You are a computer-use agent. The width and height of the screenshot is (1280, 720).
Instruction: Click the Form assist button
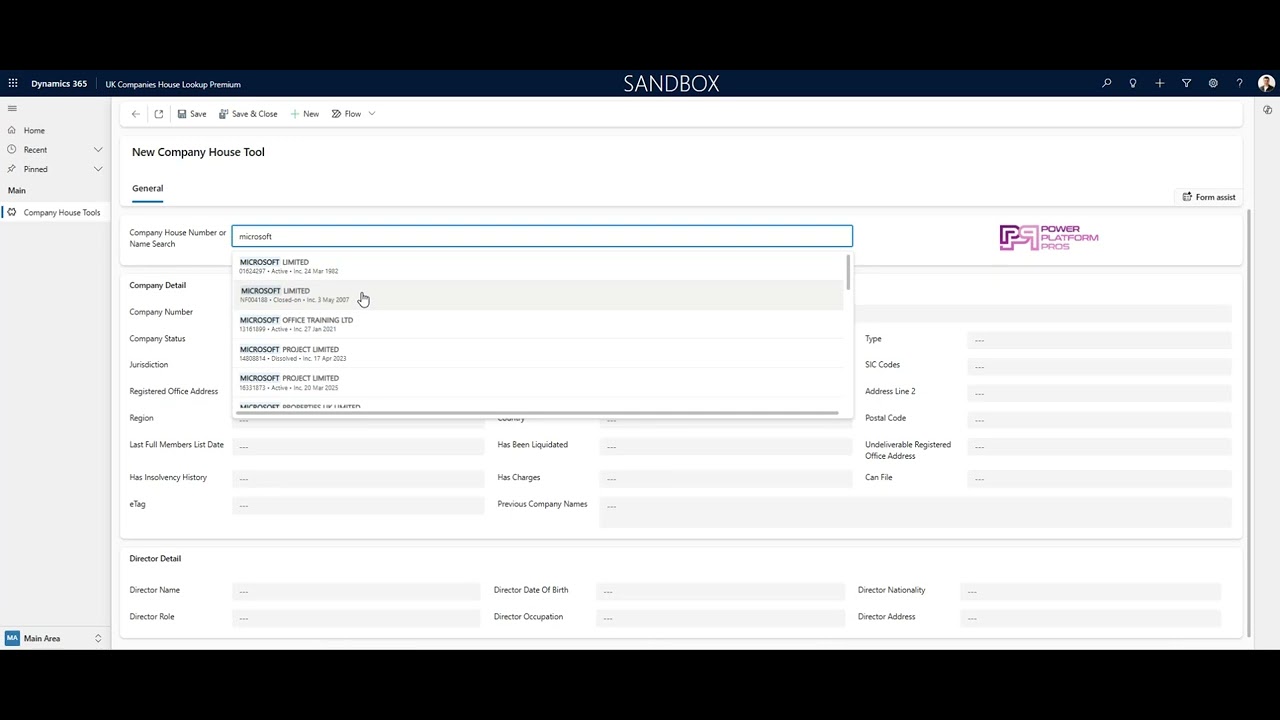[1209, 197]
